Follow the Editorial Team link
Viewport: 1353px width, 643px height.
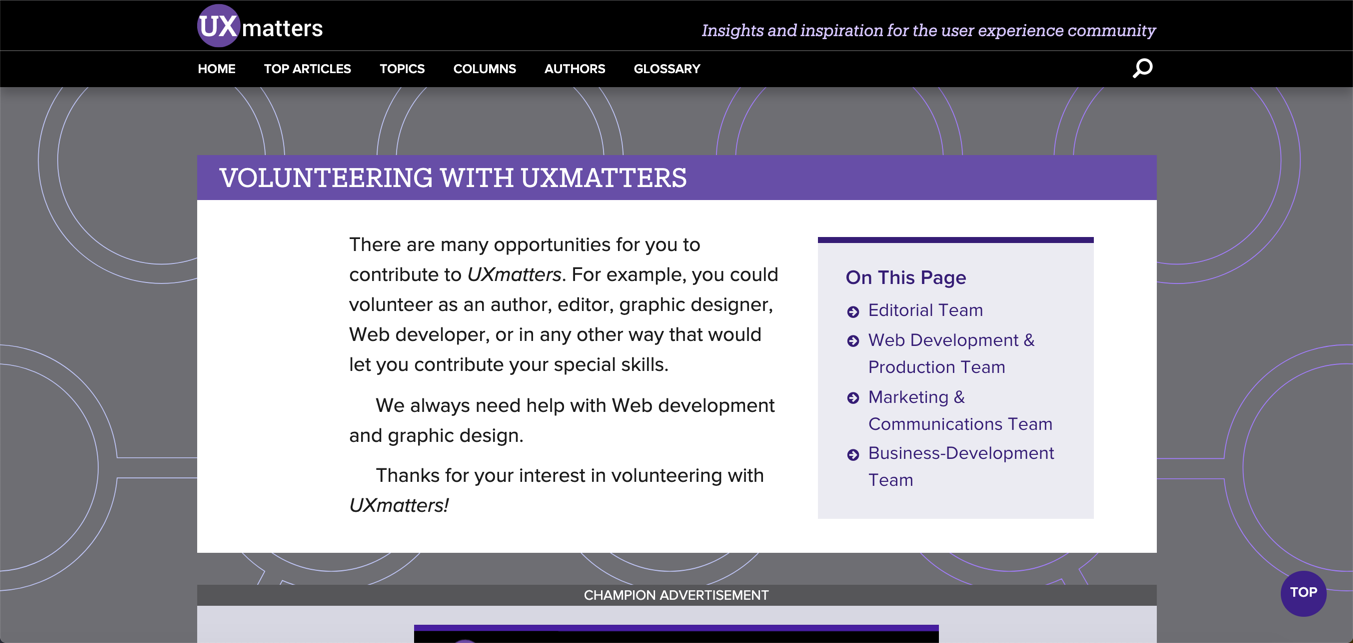[x=925, y=310]
